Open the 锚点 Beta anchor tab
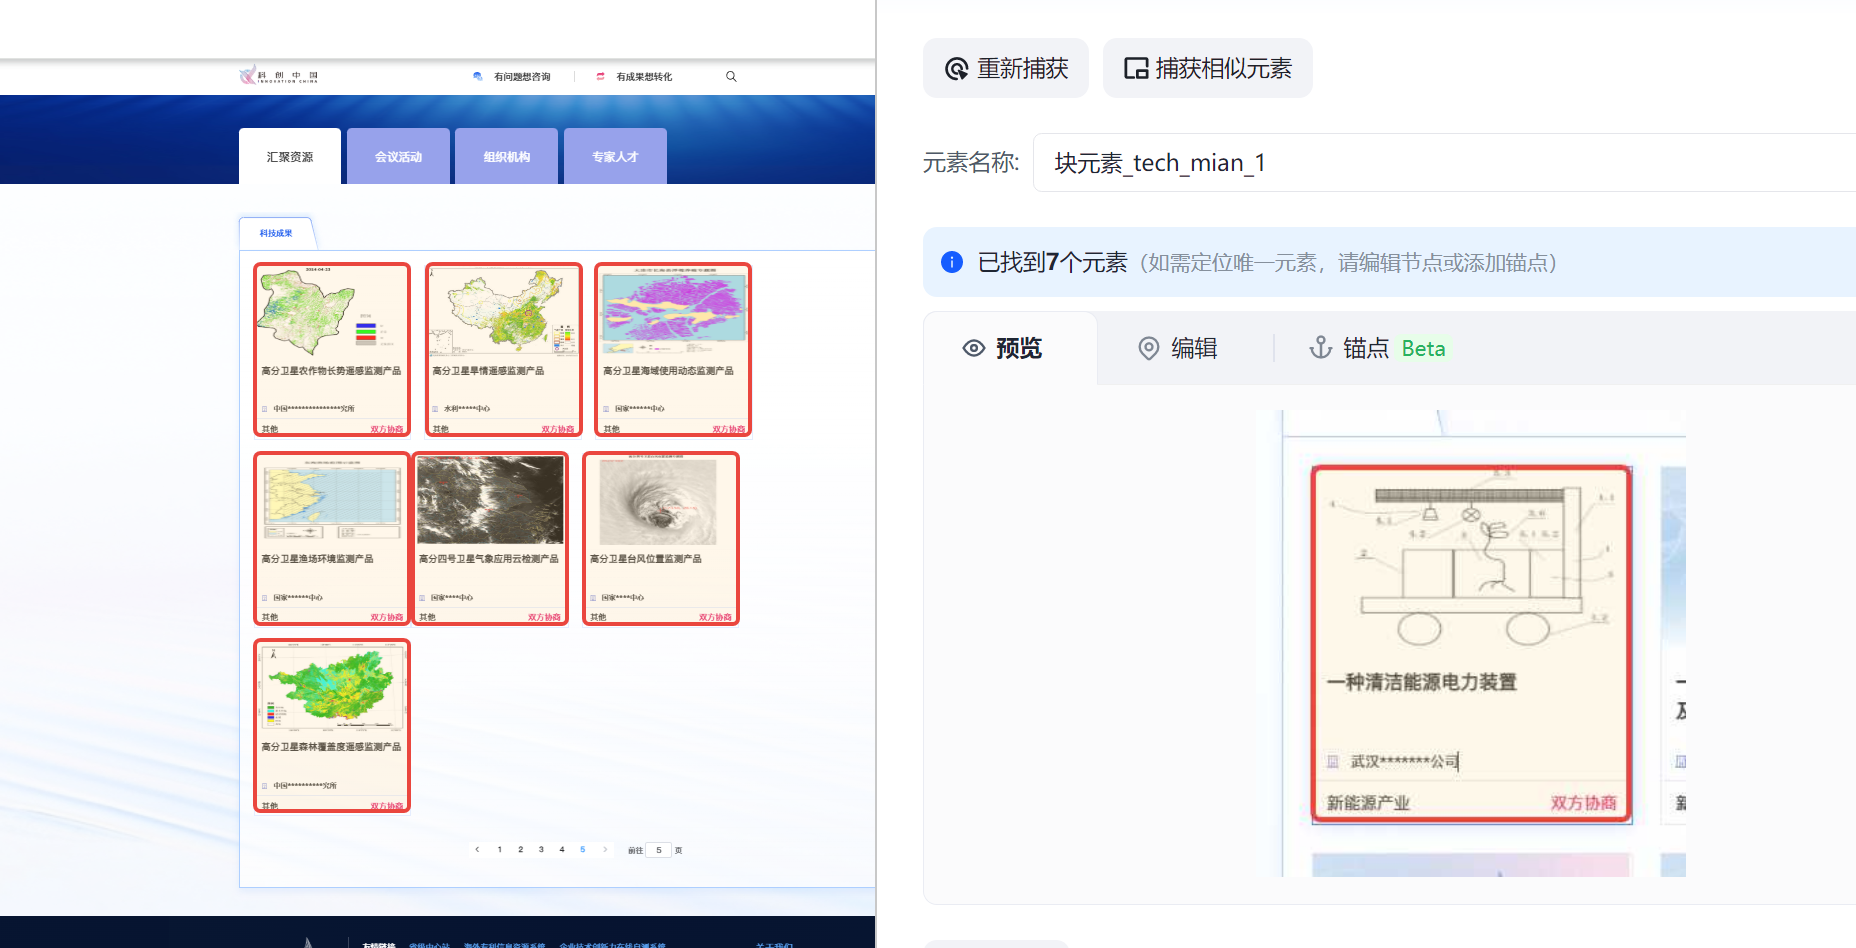Image resolution: width=1856 pixels, height=948 pixels. (1377, 348)
